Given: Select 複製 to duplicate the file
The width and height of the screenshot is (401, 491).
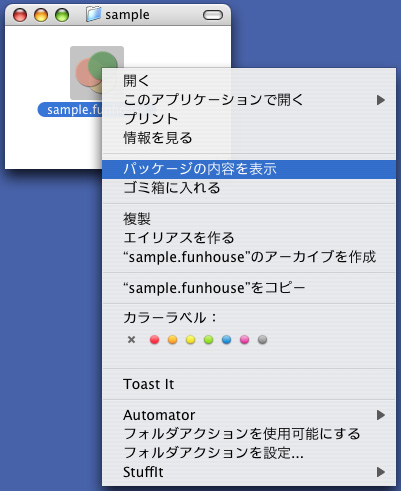Looking at the screenshot, I should 249,219.
